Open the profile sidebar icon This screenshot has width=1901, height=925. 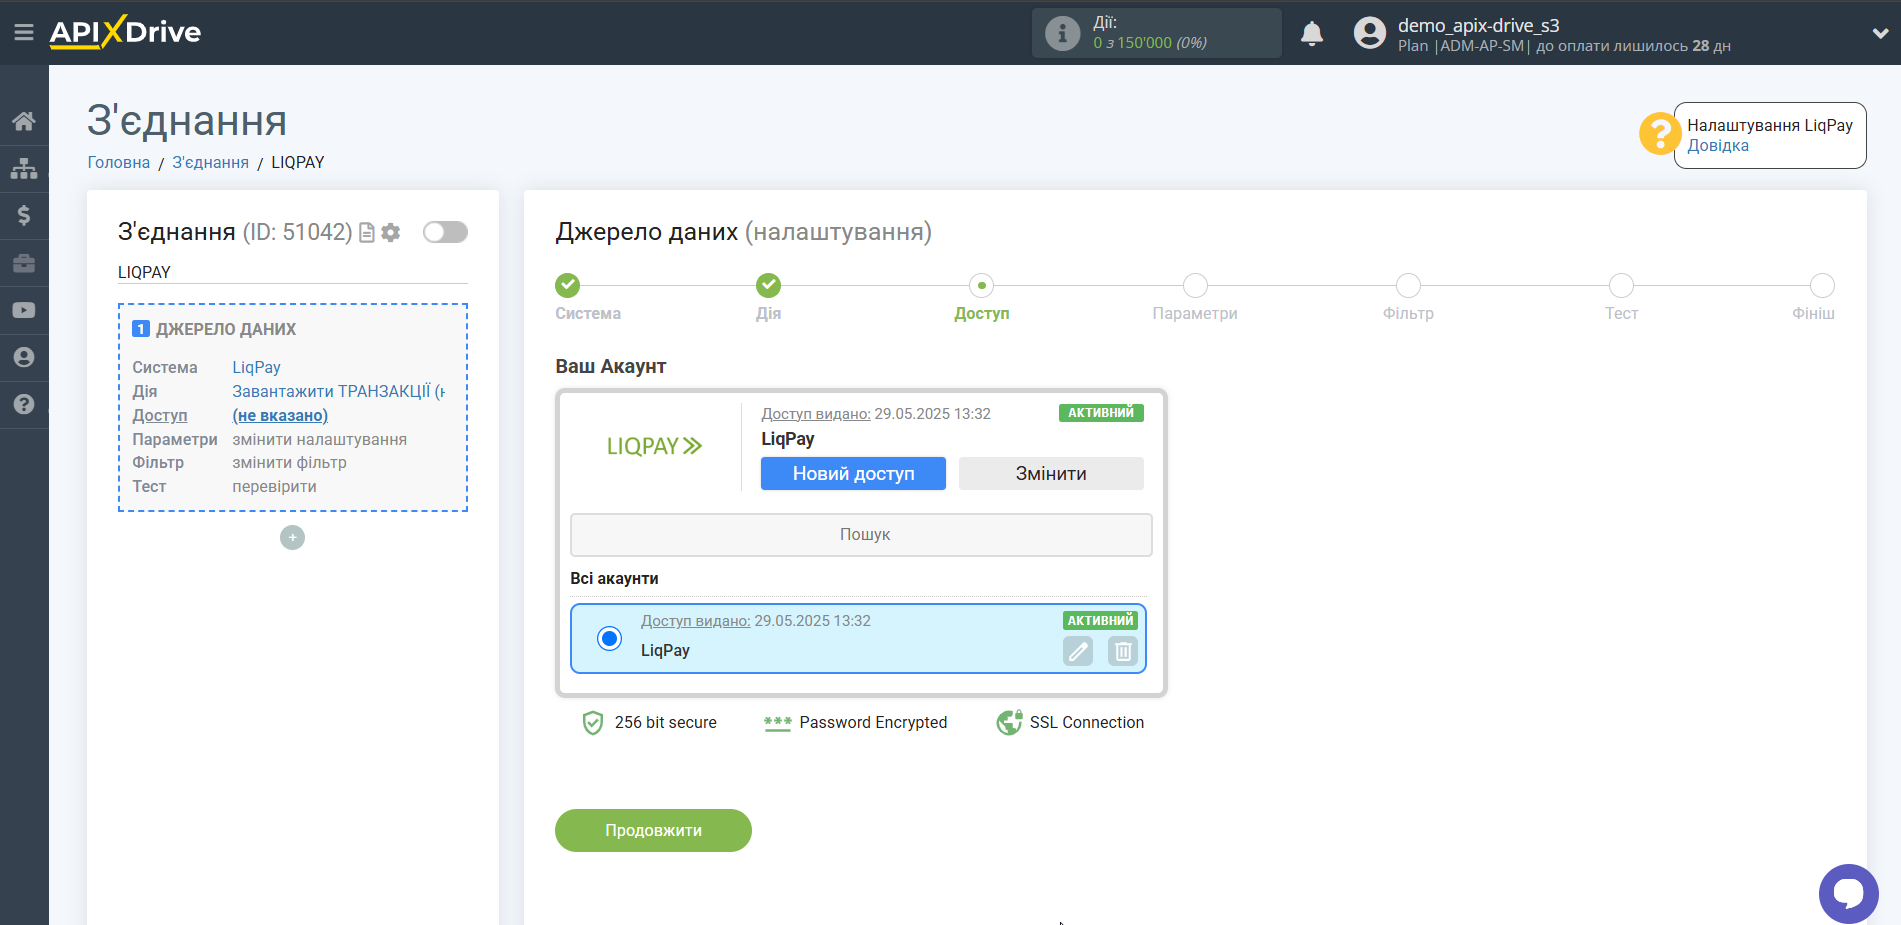(x=24, y=357)
